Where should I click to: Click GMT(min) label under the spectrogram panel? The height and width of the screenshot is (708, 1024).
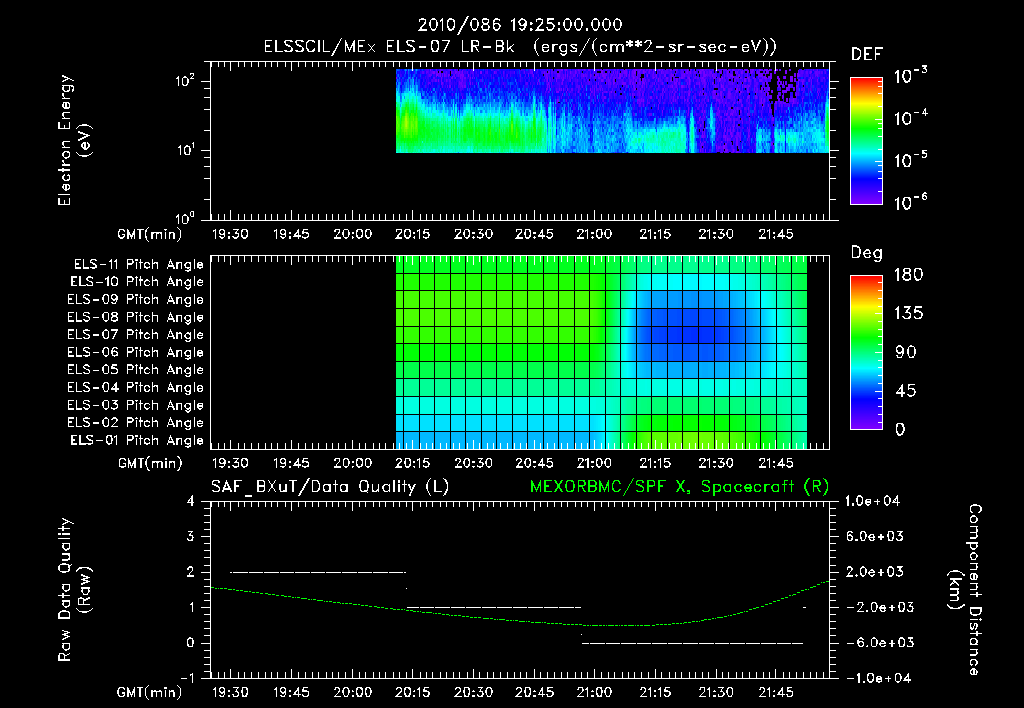[x=150, y=234]
